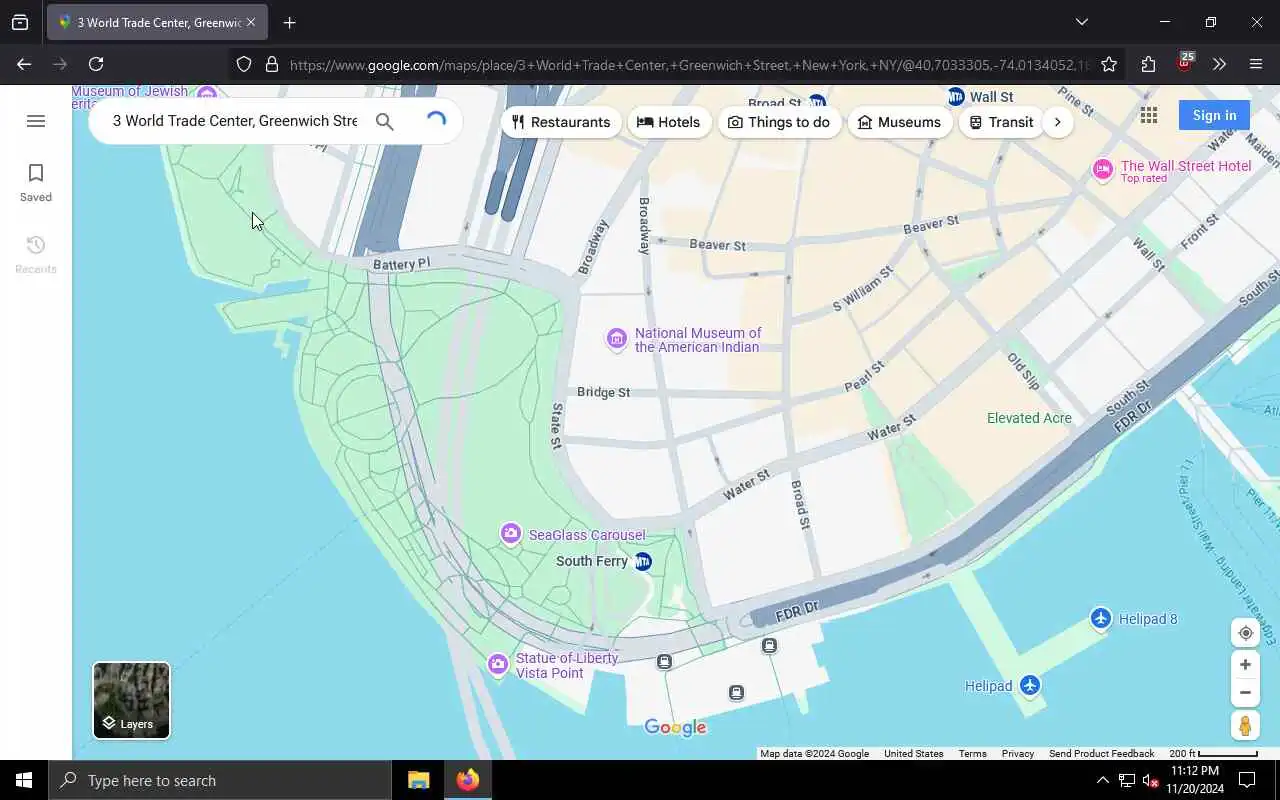The width and height of the screenshot is (1280, 800).
Task: Filter map by Restaurants
Action: 561,122
